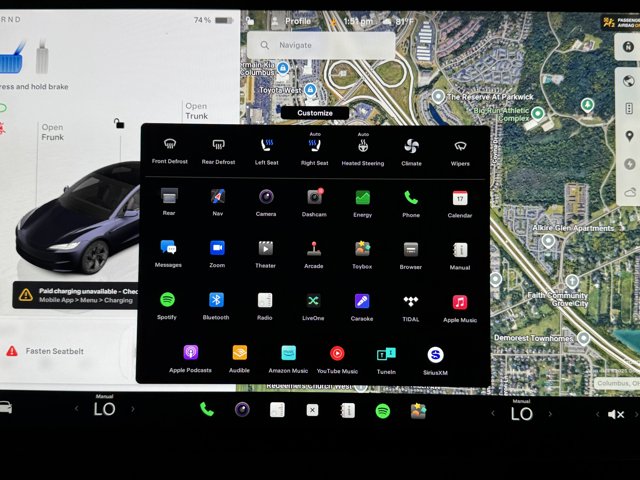Open the Apple Music app
Viewport: 640px width, 480px height.
point(460,309)
